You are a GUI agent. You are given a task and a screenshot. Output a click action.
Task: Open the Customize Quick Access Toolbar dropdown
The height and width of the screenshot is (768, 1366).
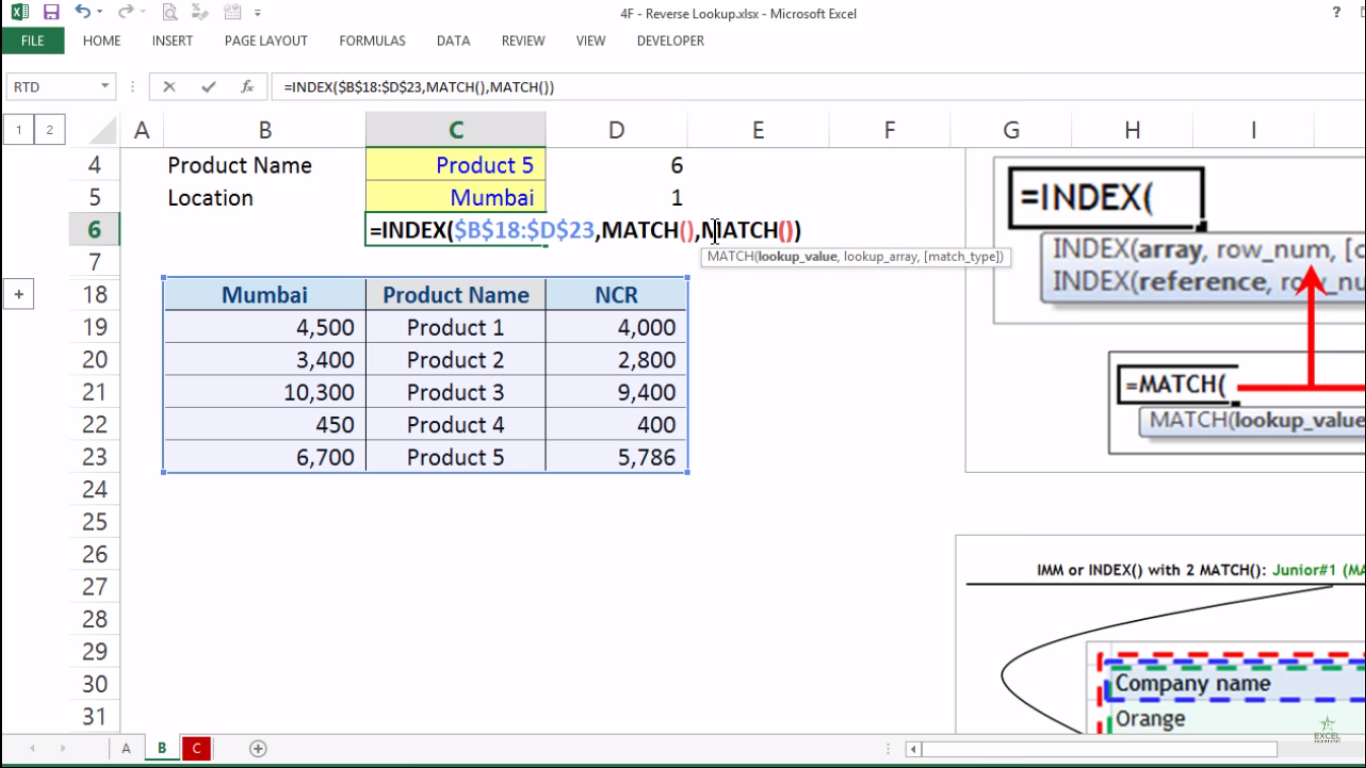pos(258,14)
